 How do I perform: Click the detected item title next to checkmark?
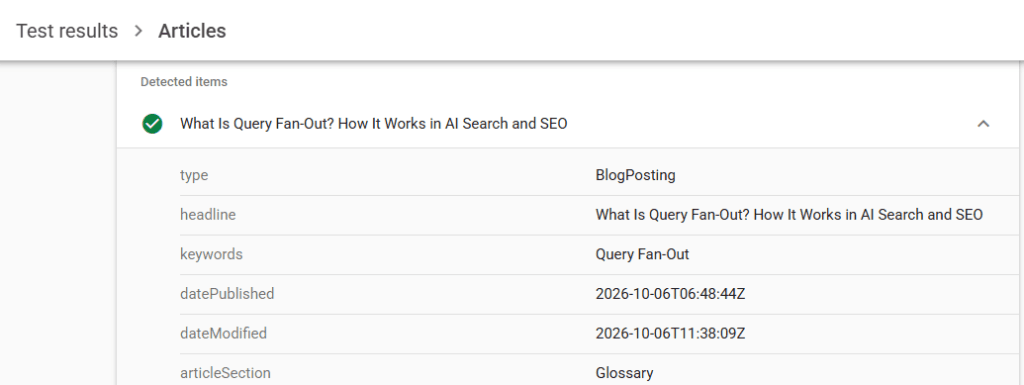point(374,123)
